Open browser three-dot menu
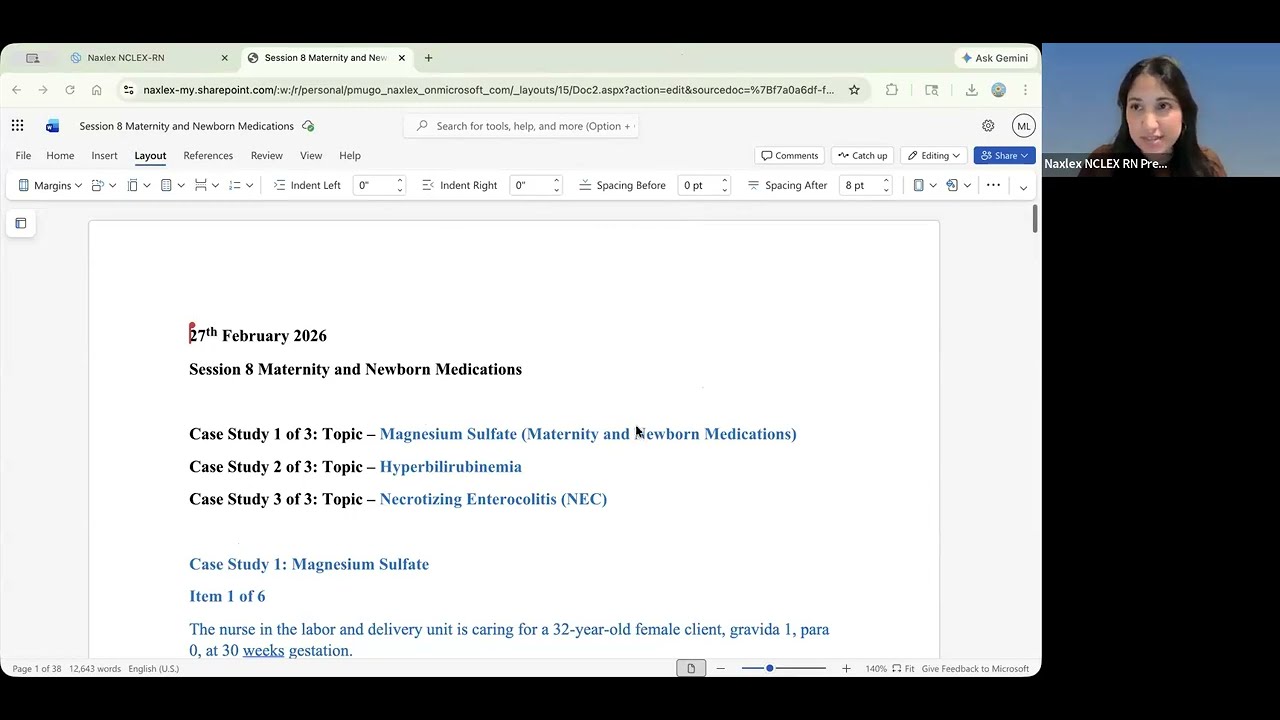The image size is (1280, 720). (x=1025, y=90)
